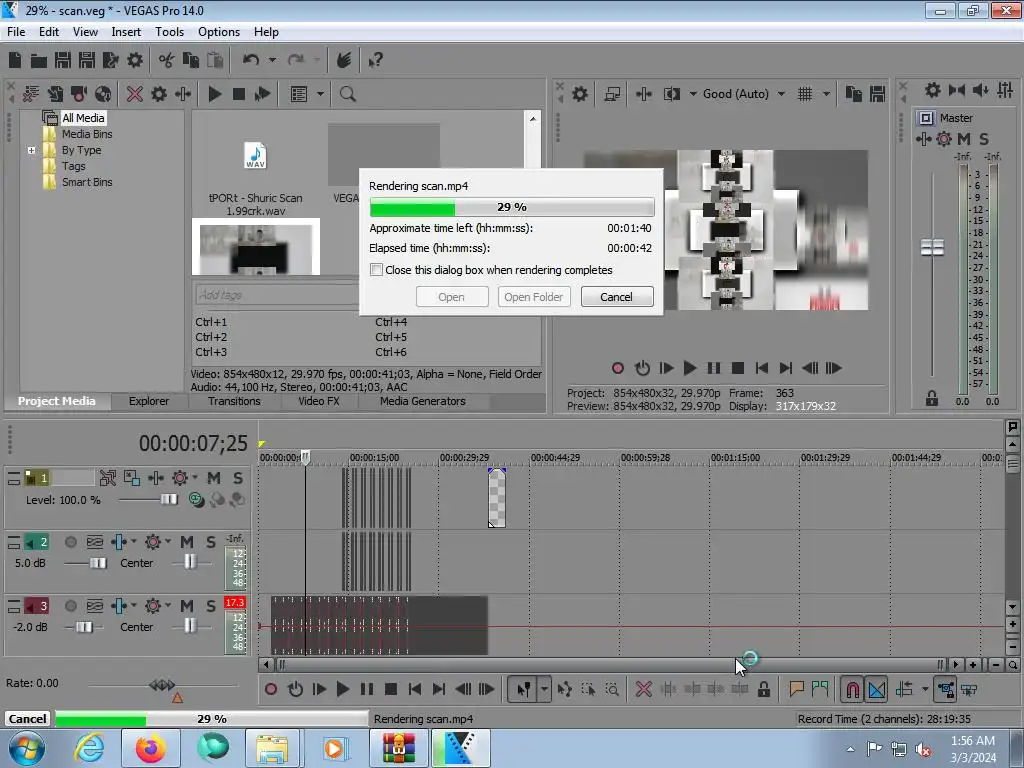Switch to the Transitions tab
This screenshot has height=768, width=1024.
point(234,401)
